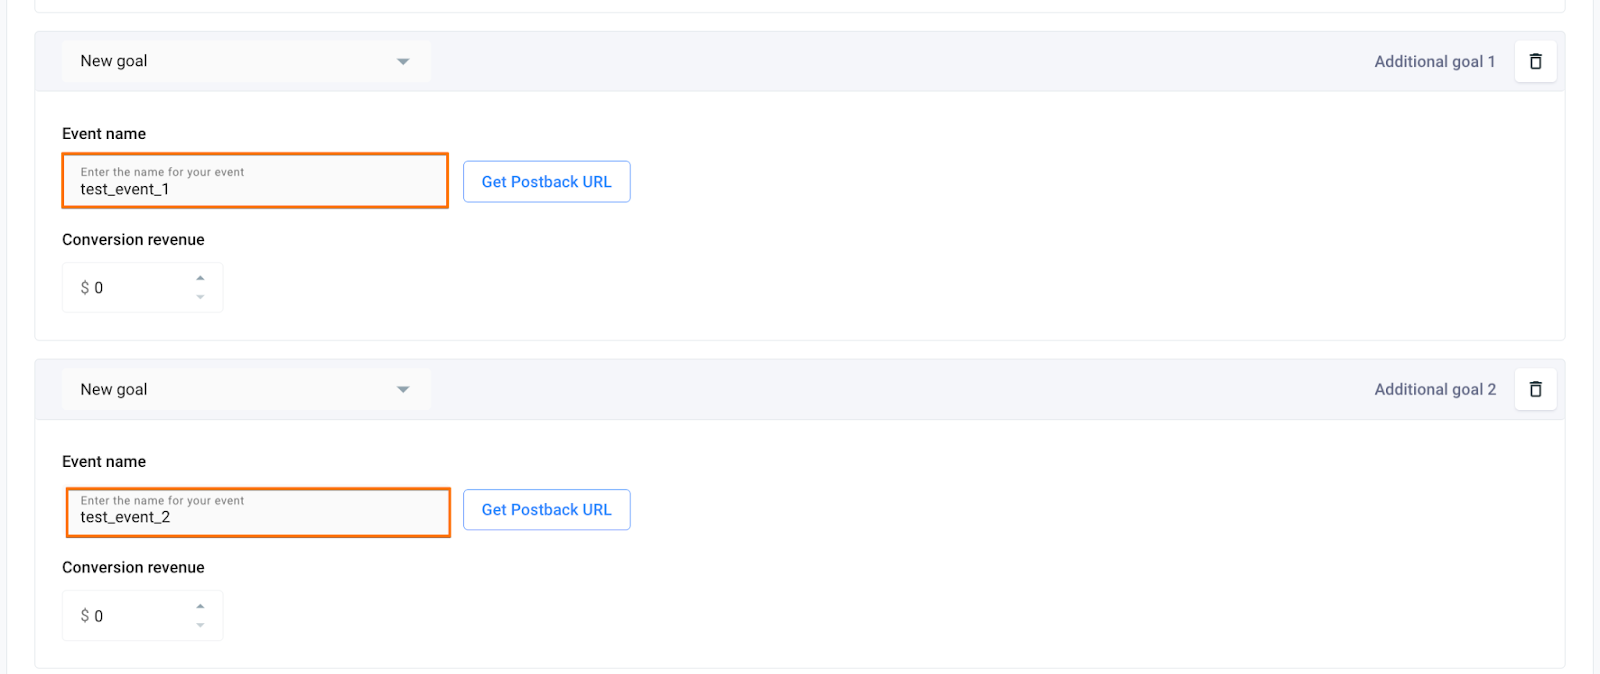Screen dimensions: 1600x674
Task: Click the Additional goal 2 label
Action: pos(1434,389)
